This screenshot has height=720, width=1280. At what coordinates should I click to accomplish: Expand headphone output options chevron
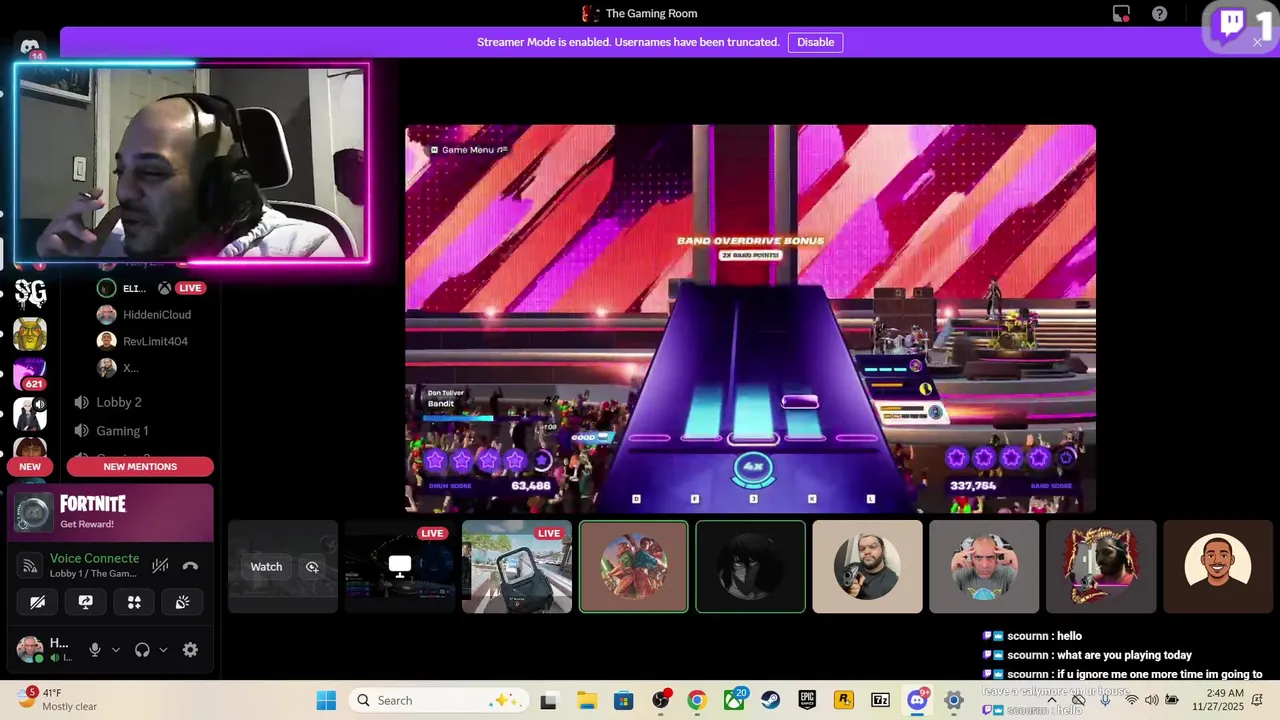coord(163,650)
